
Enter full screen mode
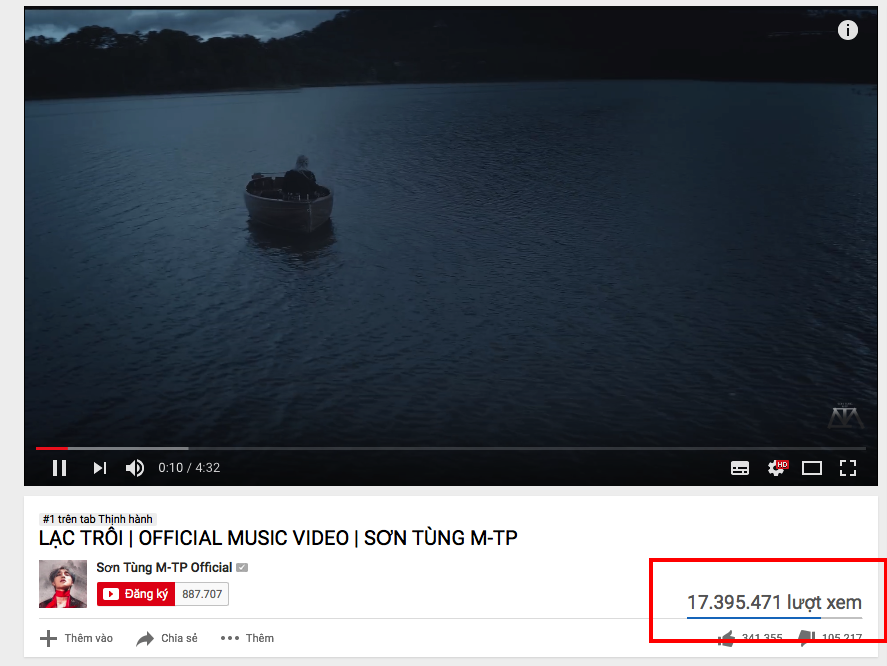coord(847,468)
